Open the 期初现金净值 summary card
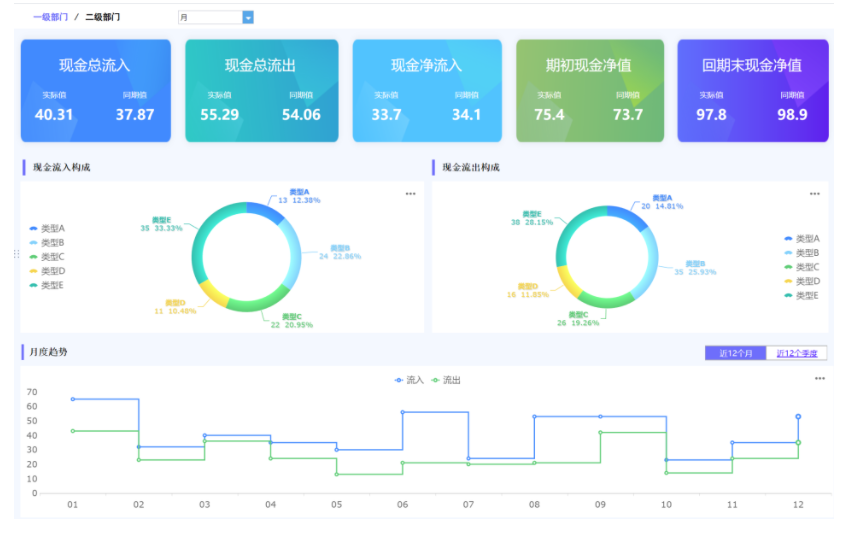 tap(590, 91)
